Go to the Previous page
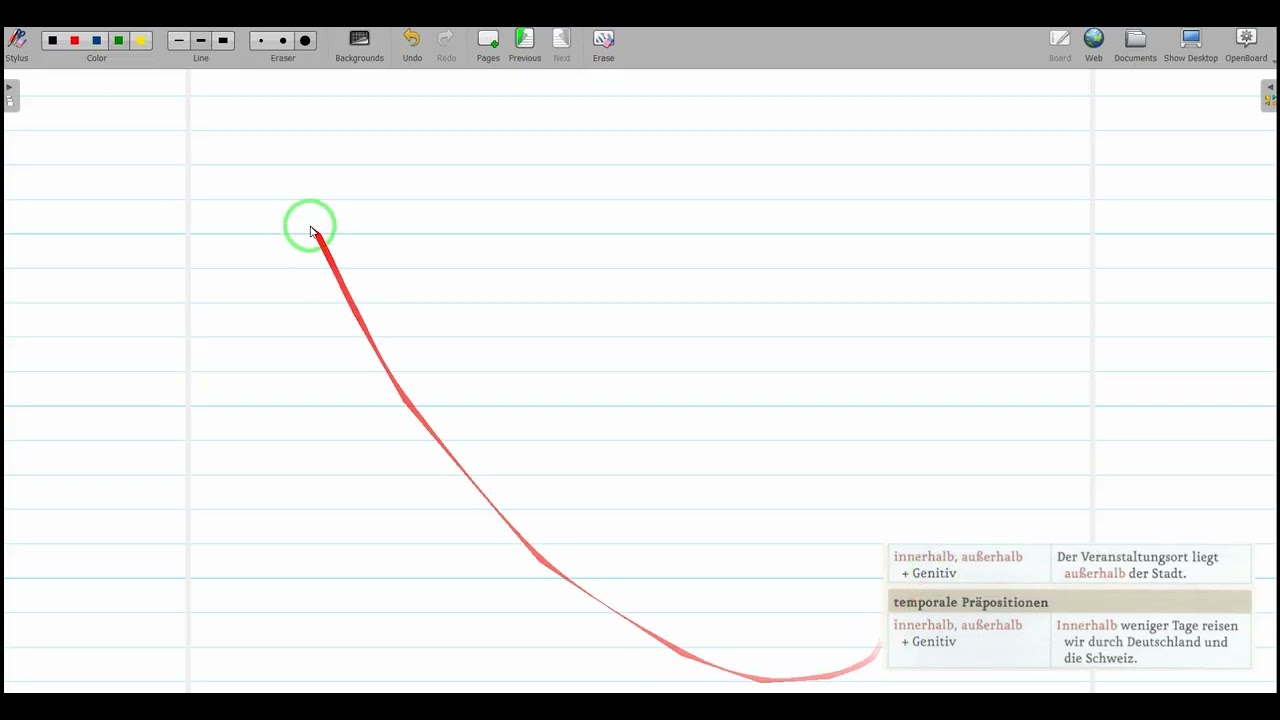The height and width of the screenshot is (720, 1280). (x=524, y=46)
